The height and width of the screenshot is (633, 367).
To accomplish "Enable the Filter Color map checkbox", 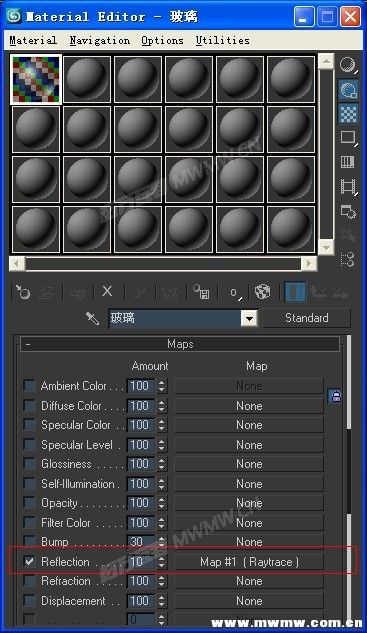I will (29, 522).
